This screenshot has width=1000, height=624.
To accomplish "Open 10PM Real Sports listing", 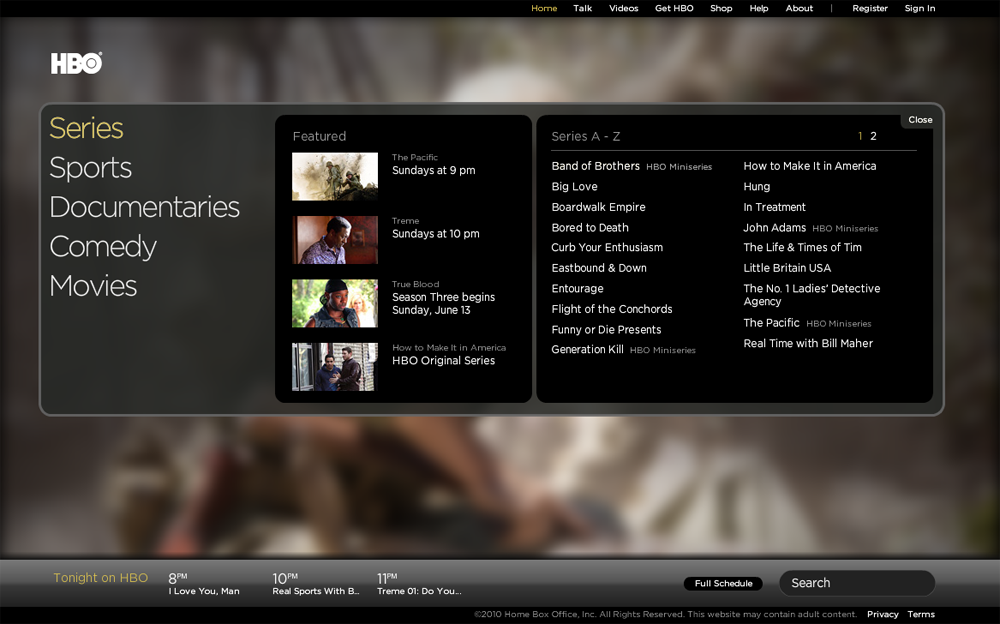I will (x=316, y=584).
